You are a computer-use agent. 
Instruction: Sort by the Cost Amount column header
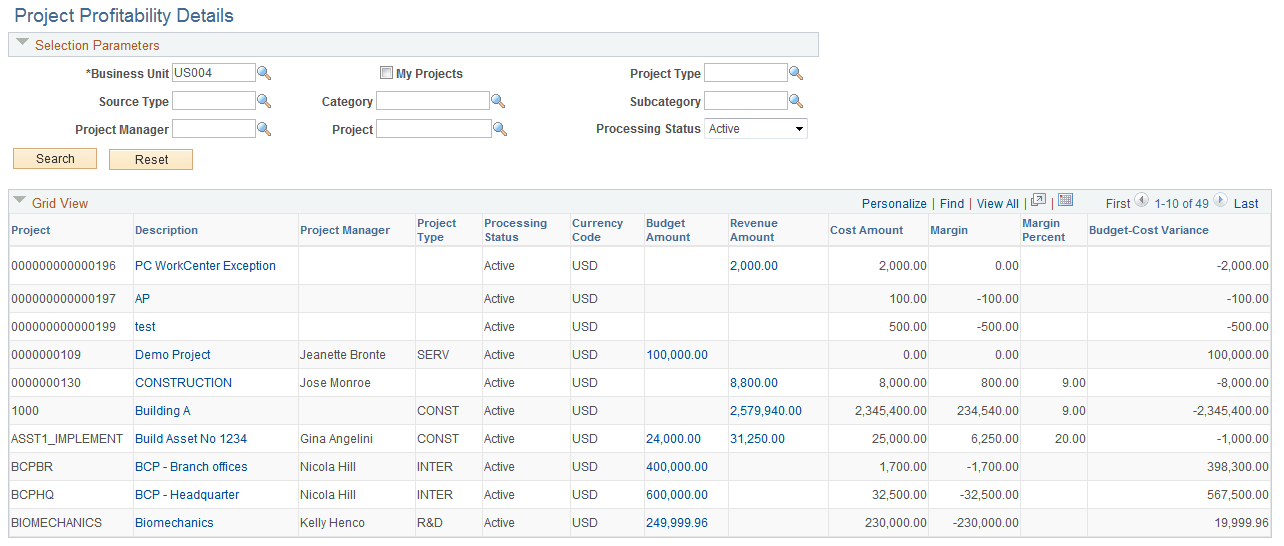point(866,230)
